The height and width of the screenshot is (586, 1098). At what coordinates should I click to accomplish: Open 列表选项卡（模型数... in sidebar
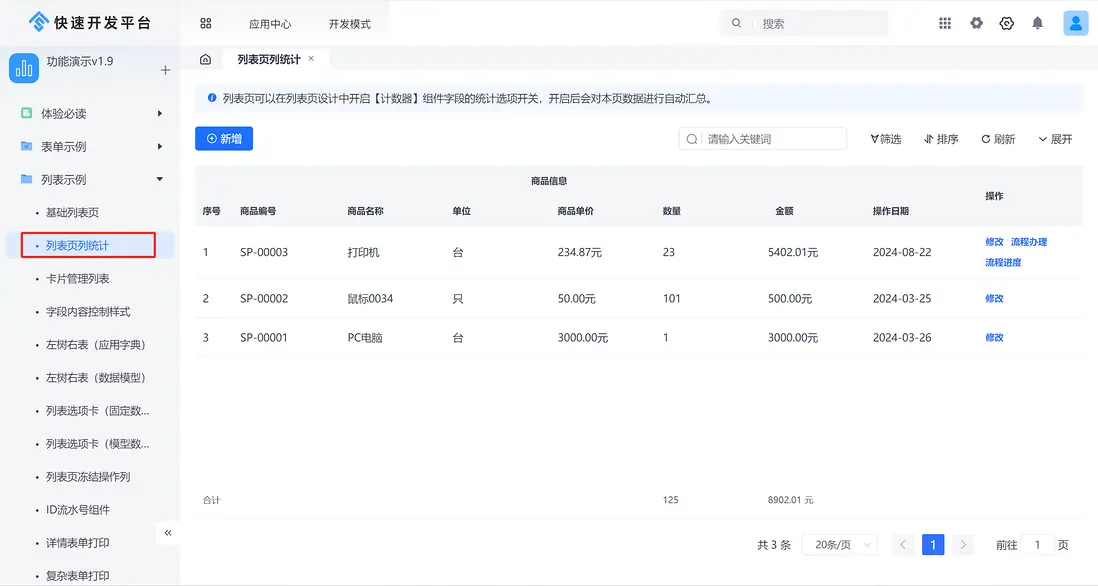97,444
